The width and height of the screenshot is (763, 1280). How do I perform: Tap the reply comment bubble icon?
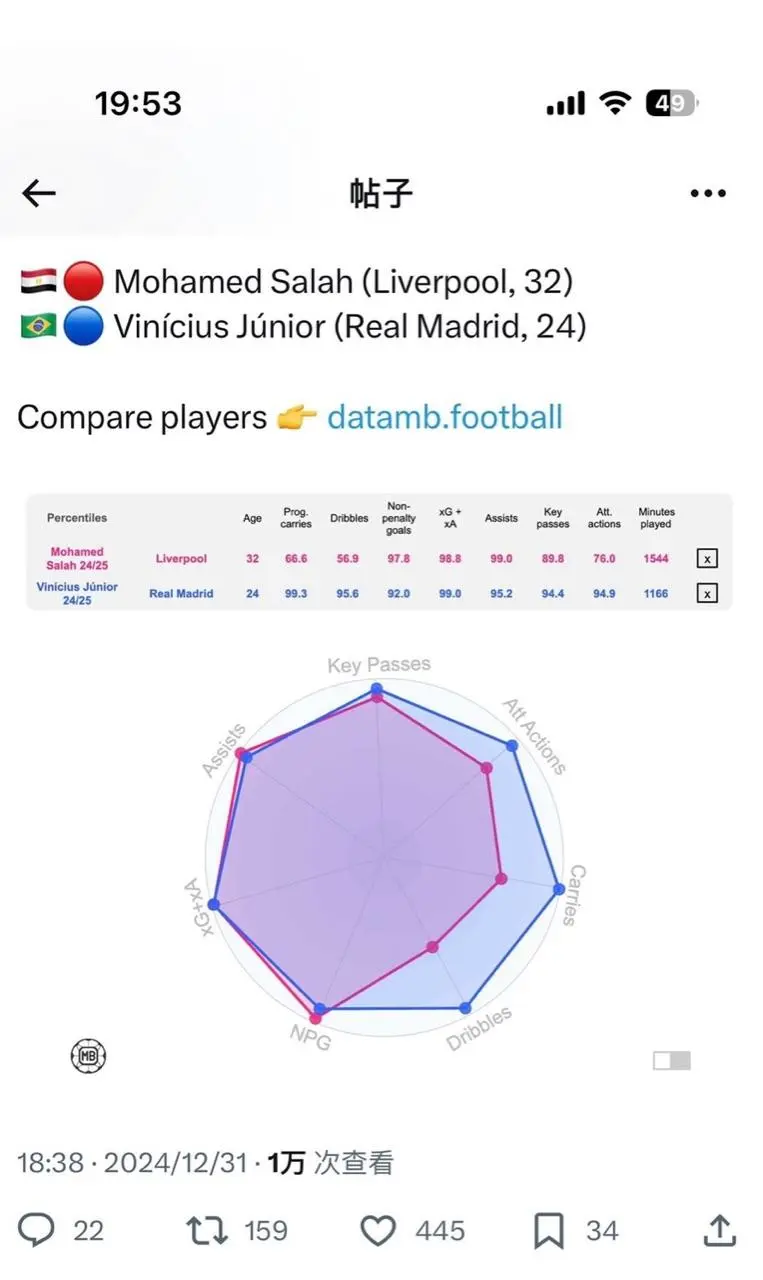[37, 1230]
